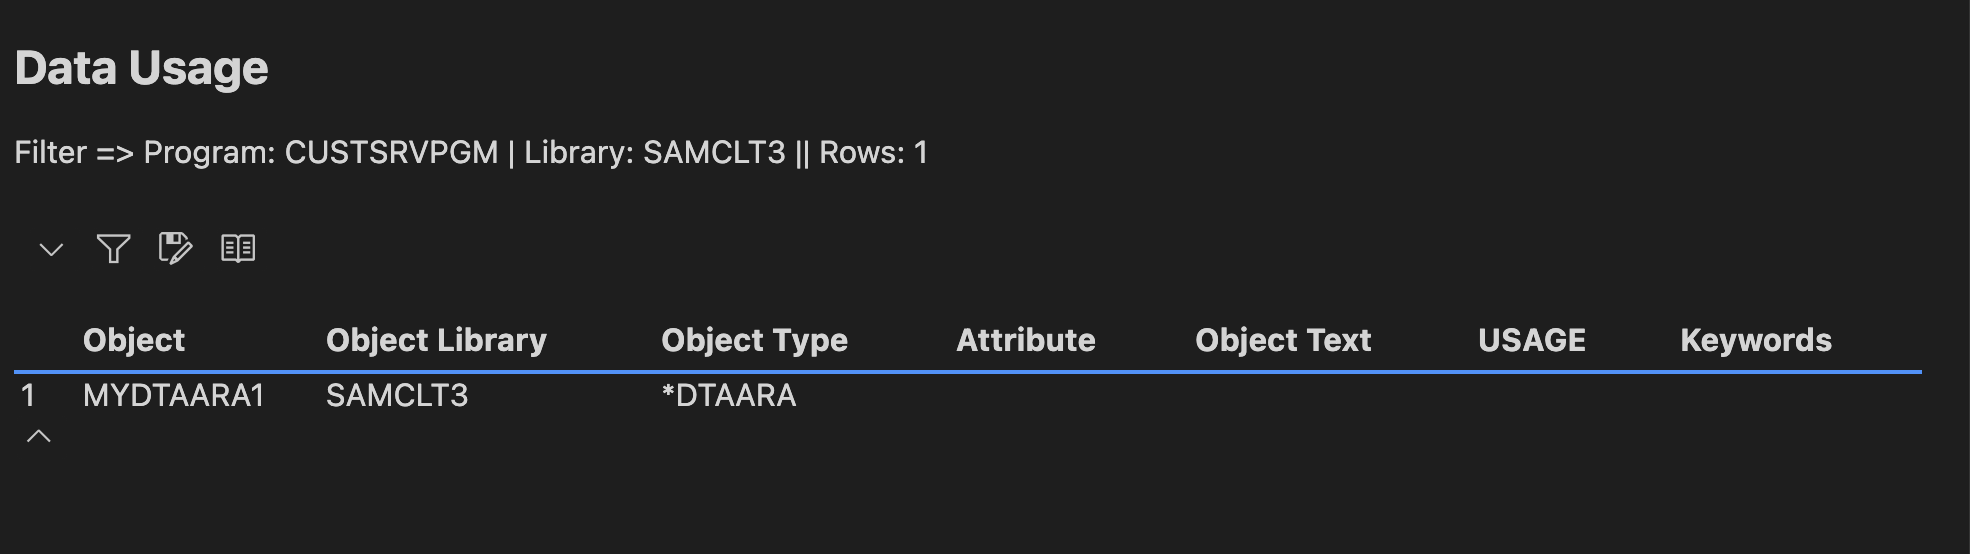Click the Object Text column header
This screenshot has width=1970, height=554.
pos(1283,340)
